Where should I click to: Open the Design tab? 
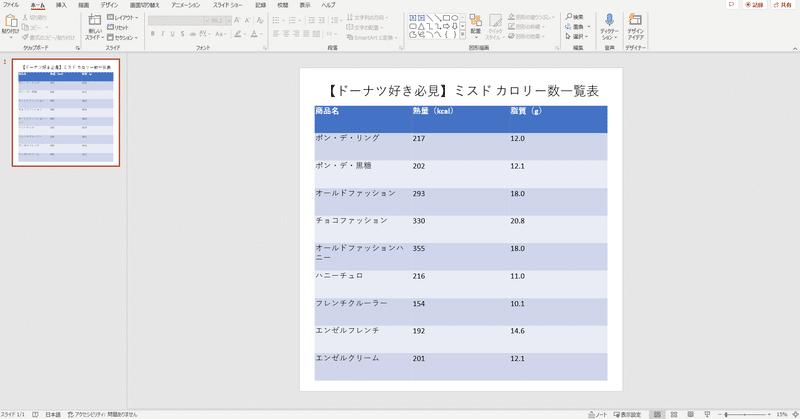click(x=109, y=5)
